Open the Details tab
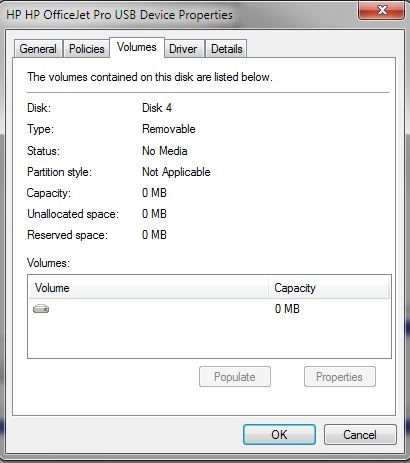Screen dimensions: 410x463 (x=227, y=49)
